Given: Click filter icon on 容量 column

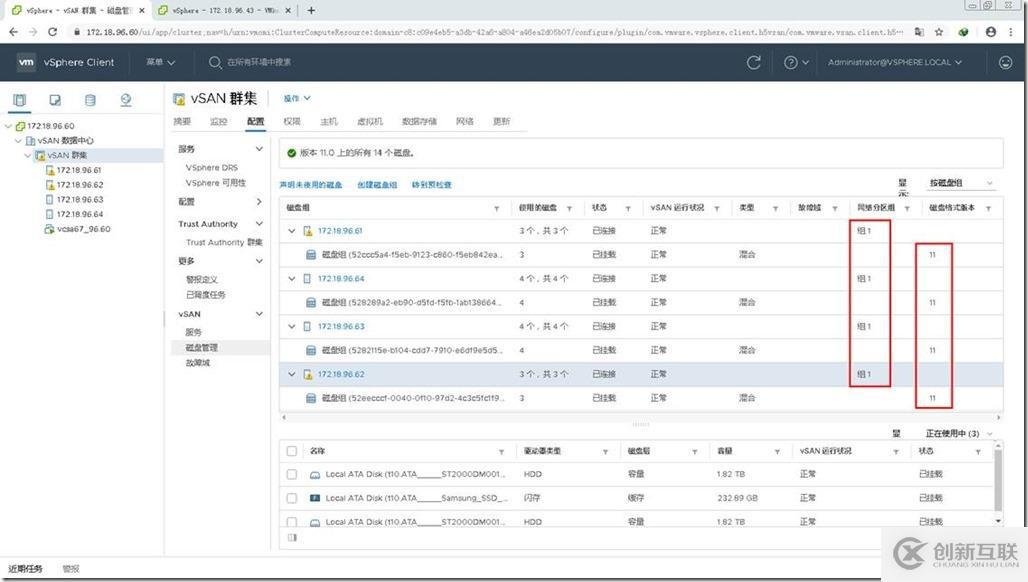Looking at the screenshot, I should (777, 452).
